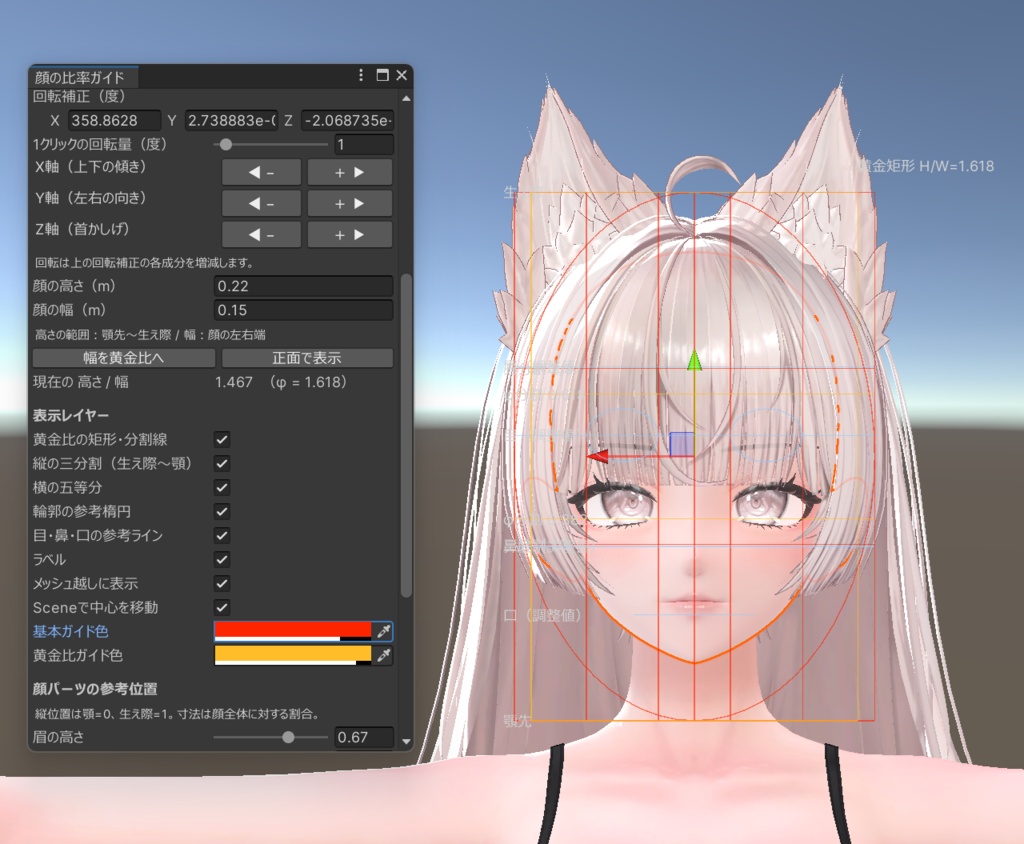The width and height of the screenshot is (1024, 844).
Task: Toggle the ラベル checkbox
Action: (222, 559)
